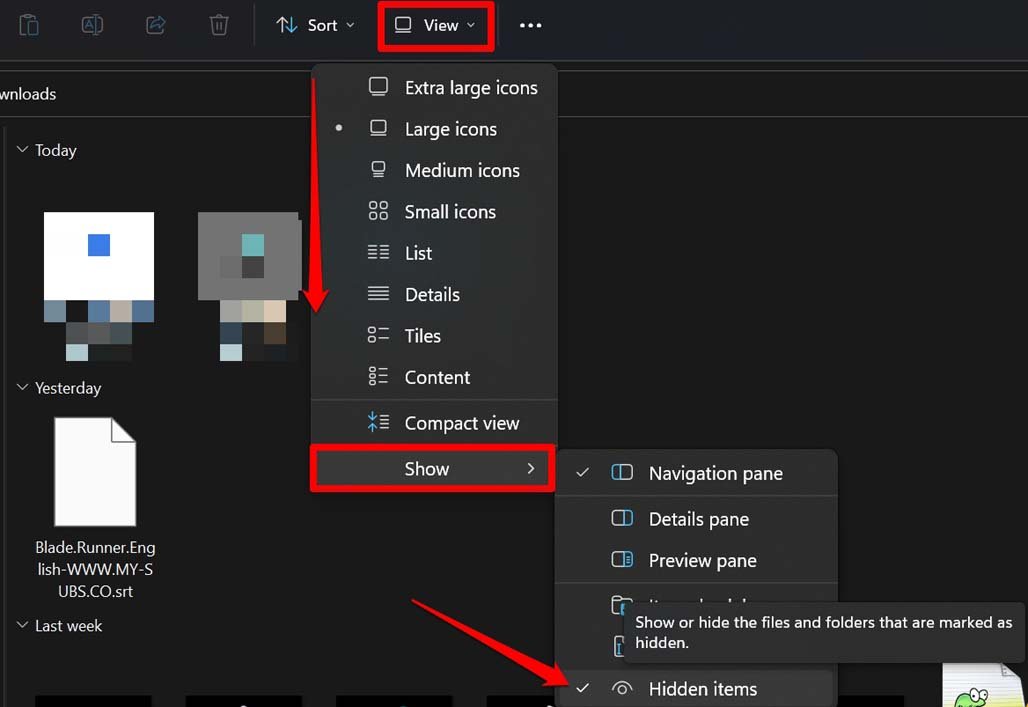Open the See more ellipsis menu
Screen dimensions: 1028x707
[x=531, y=25]
